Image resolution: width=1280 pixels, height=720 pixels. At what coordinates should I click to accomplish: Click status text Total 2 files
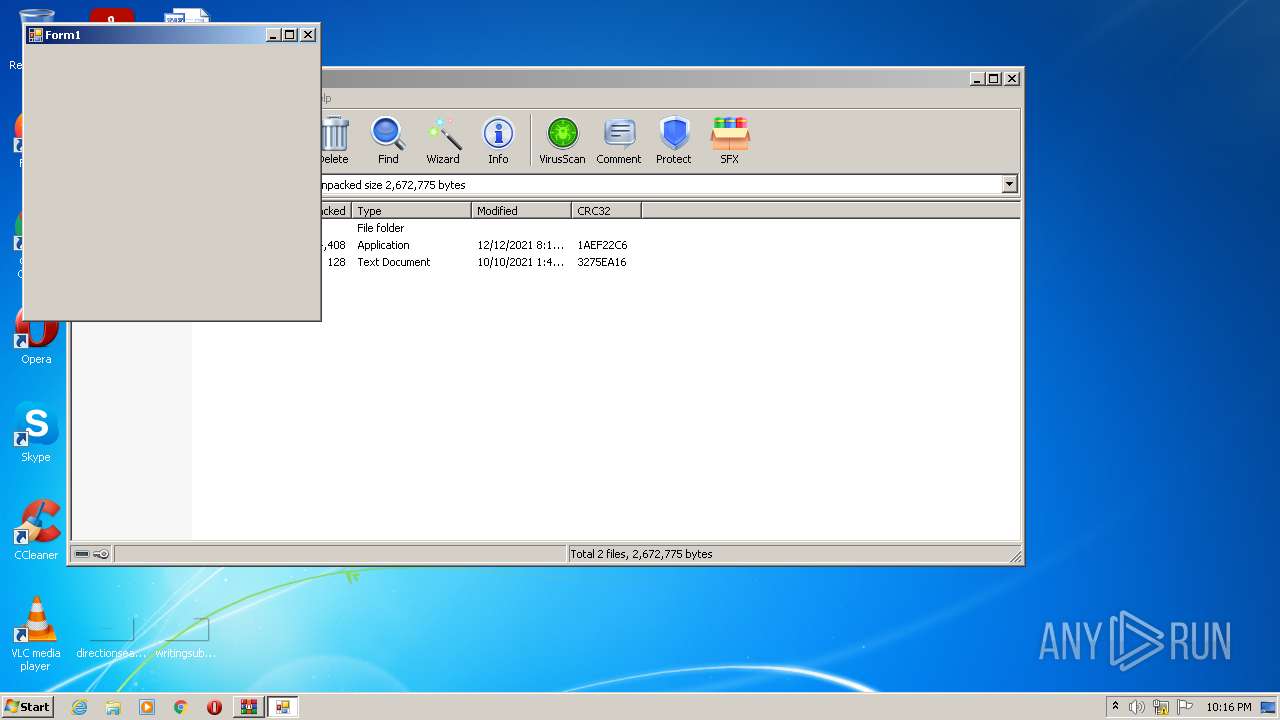click(641, 554)
